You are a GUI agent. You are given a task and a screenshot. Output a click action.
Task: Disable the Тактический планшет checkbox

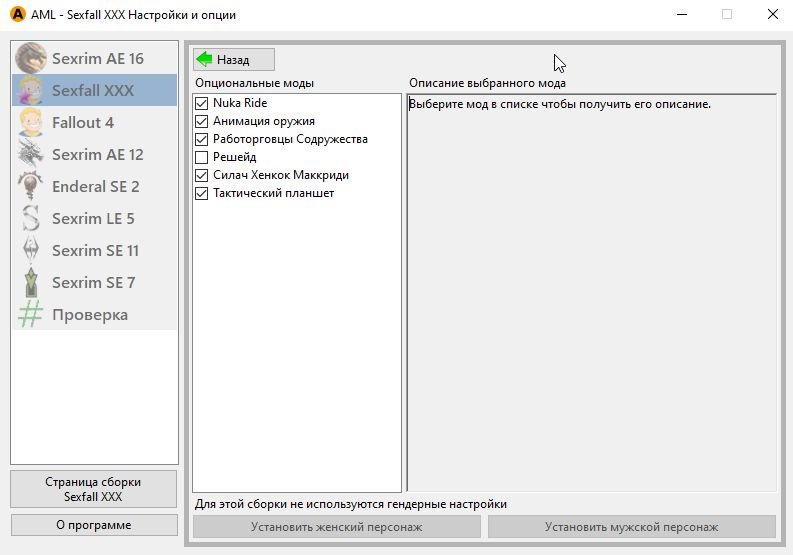click(202, 193)
